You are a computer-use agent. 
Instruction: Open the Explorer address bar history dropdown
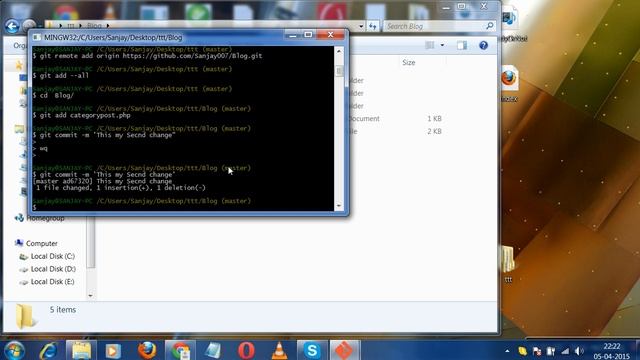coord(361,26)
